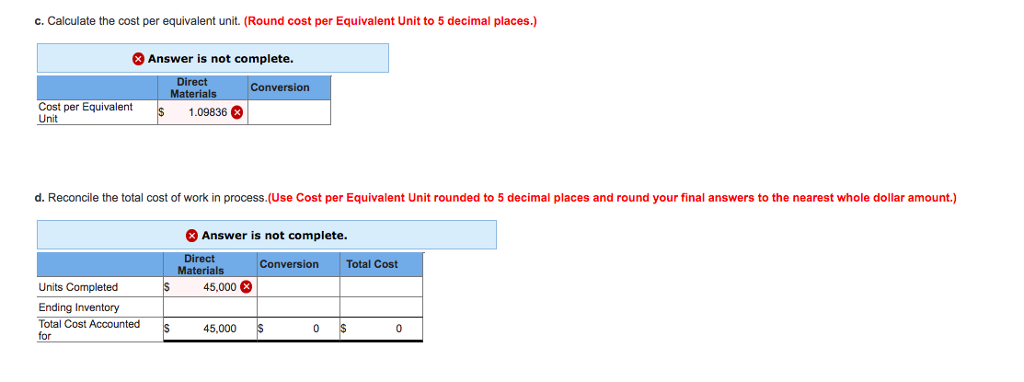The image size is (1024, 382).
Task: Select Units Completed Conversion cell
Action: click(298, 287)
